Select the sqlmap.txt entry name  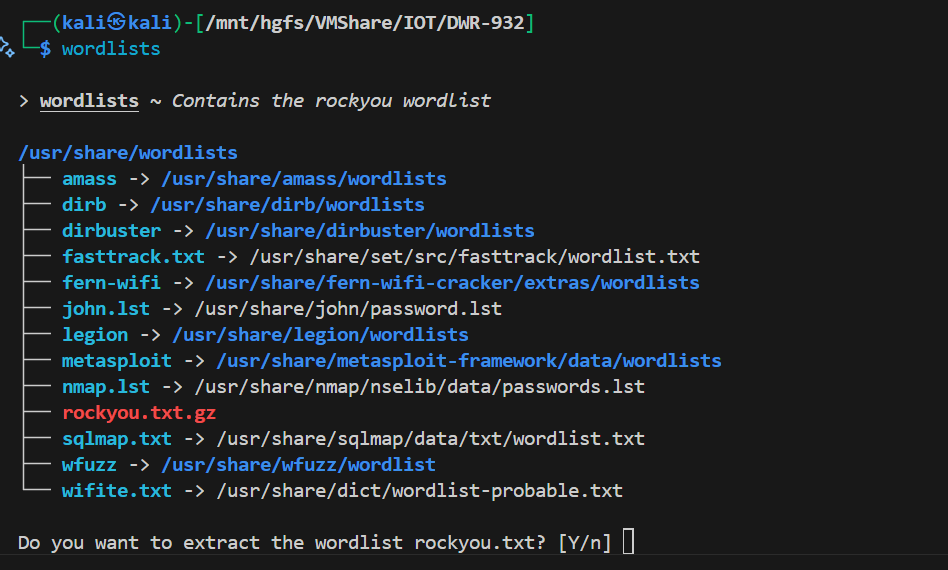pyautogui.click(x=117, y=439)
